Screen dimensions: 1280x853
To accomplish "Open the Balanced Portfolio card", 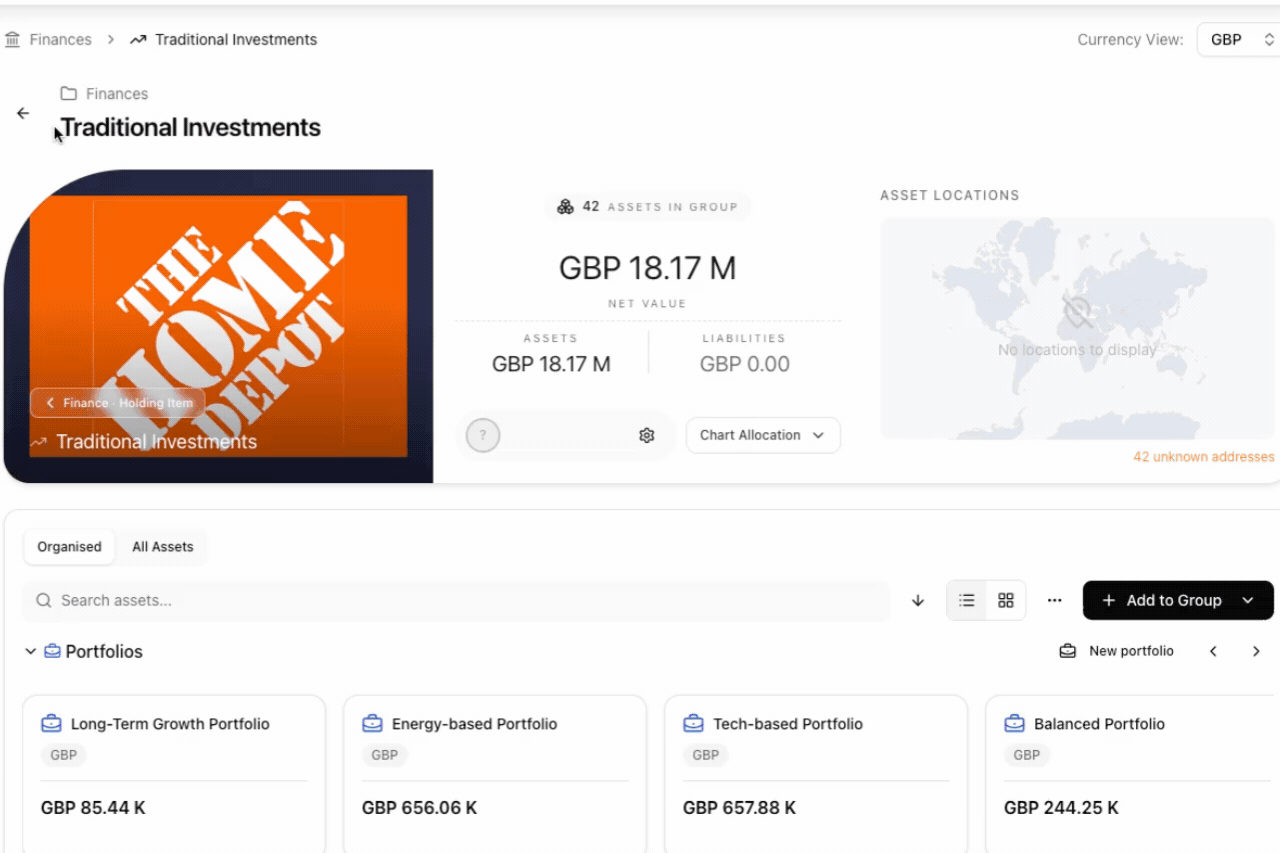I will tap(1132, 774).
